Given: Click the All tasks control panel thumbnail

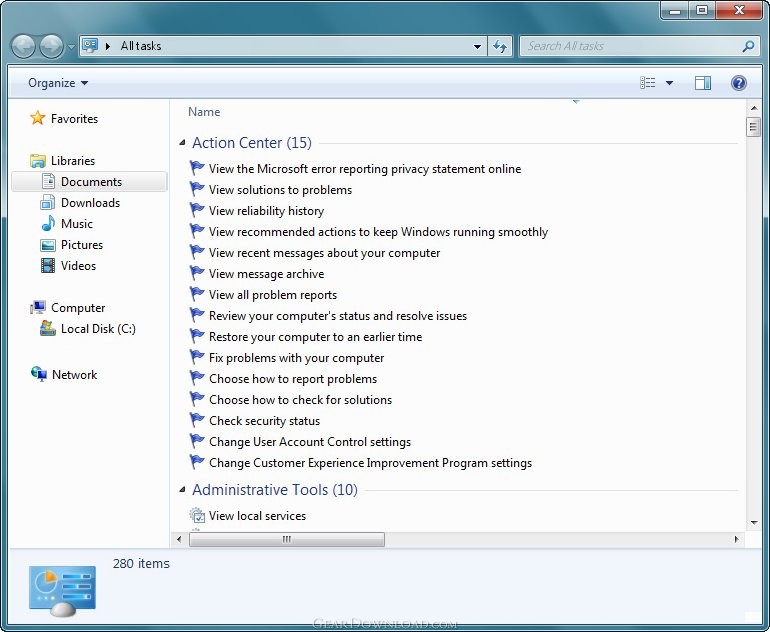Looking at the screenshot, I should 62,591.
